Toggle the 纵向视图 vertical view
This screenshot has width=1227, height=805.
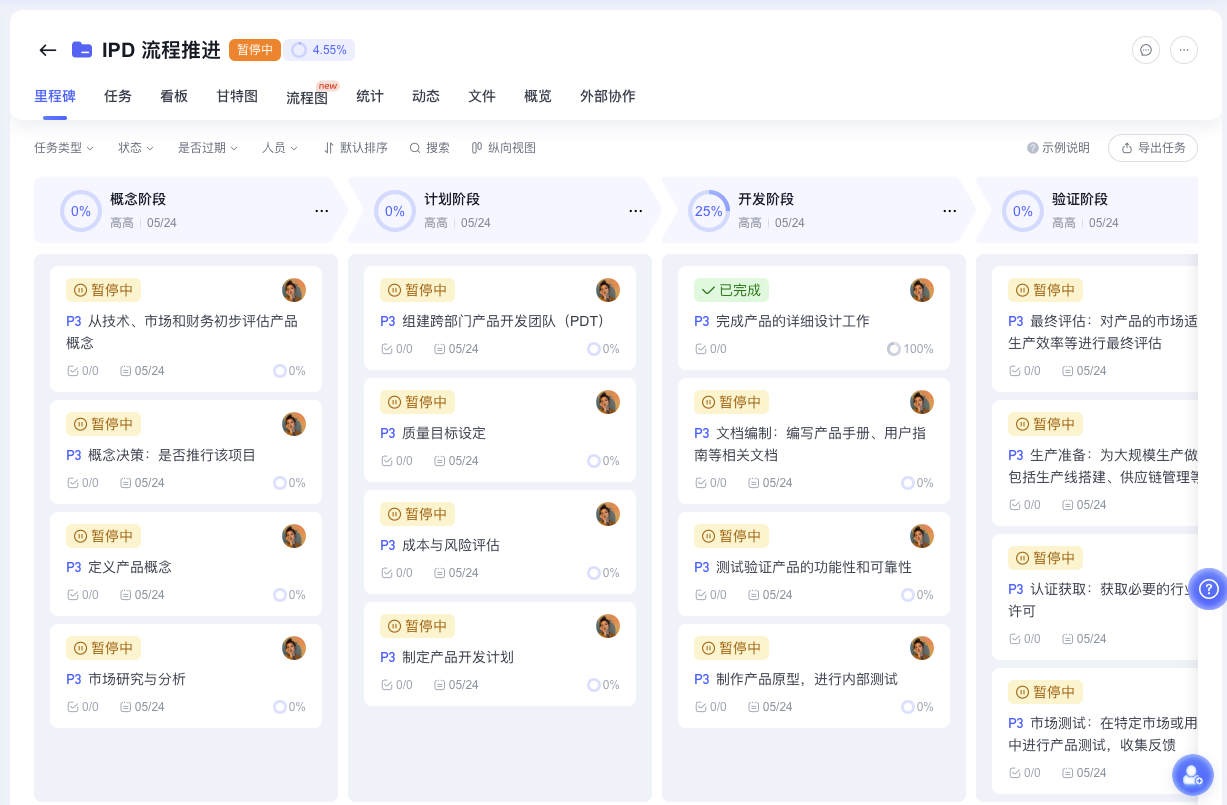504,148
